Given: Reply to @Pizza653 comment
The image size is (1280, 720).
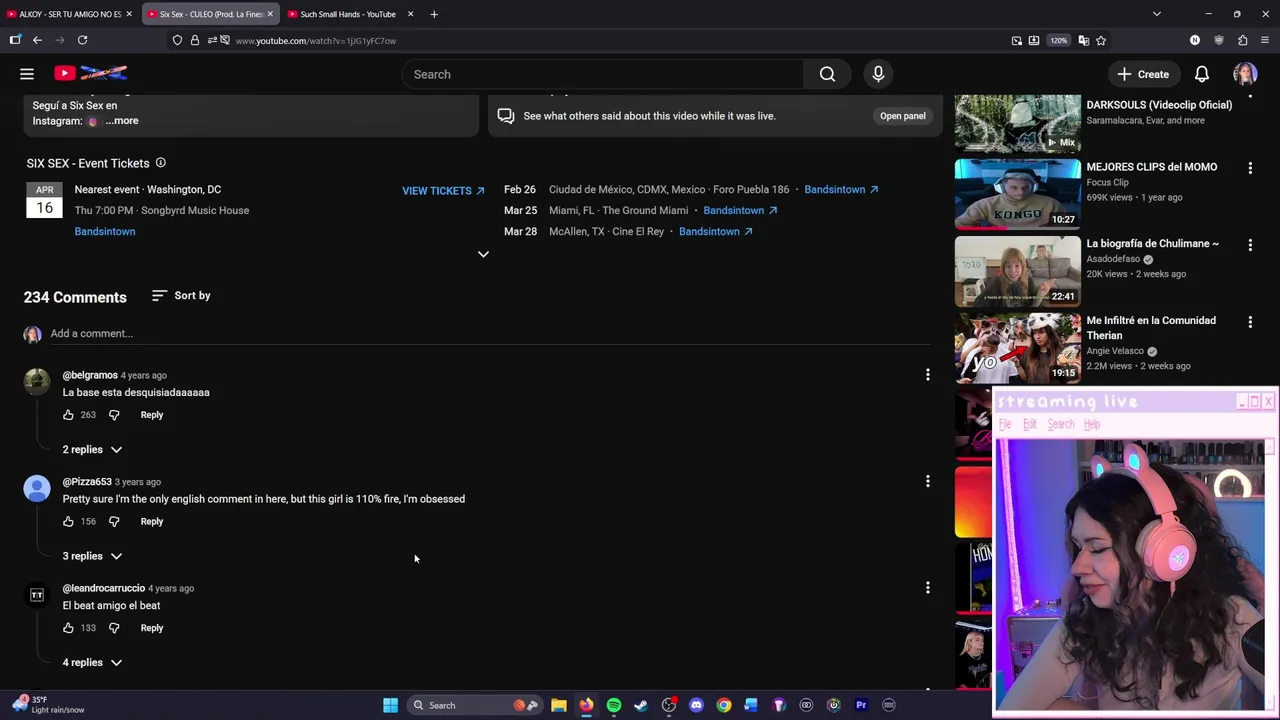Looking at the screenshot, I should coord(152,521).
